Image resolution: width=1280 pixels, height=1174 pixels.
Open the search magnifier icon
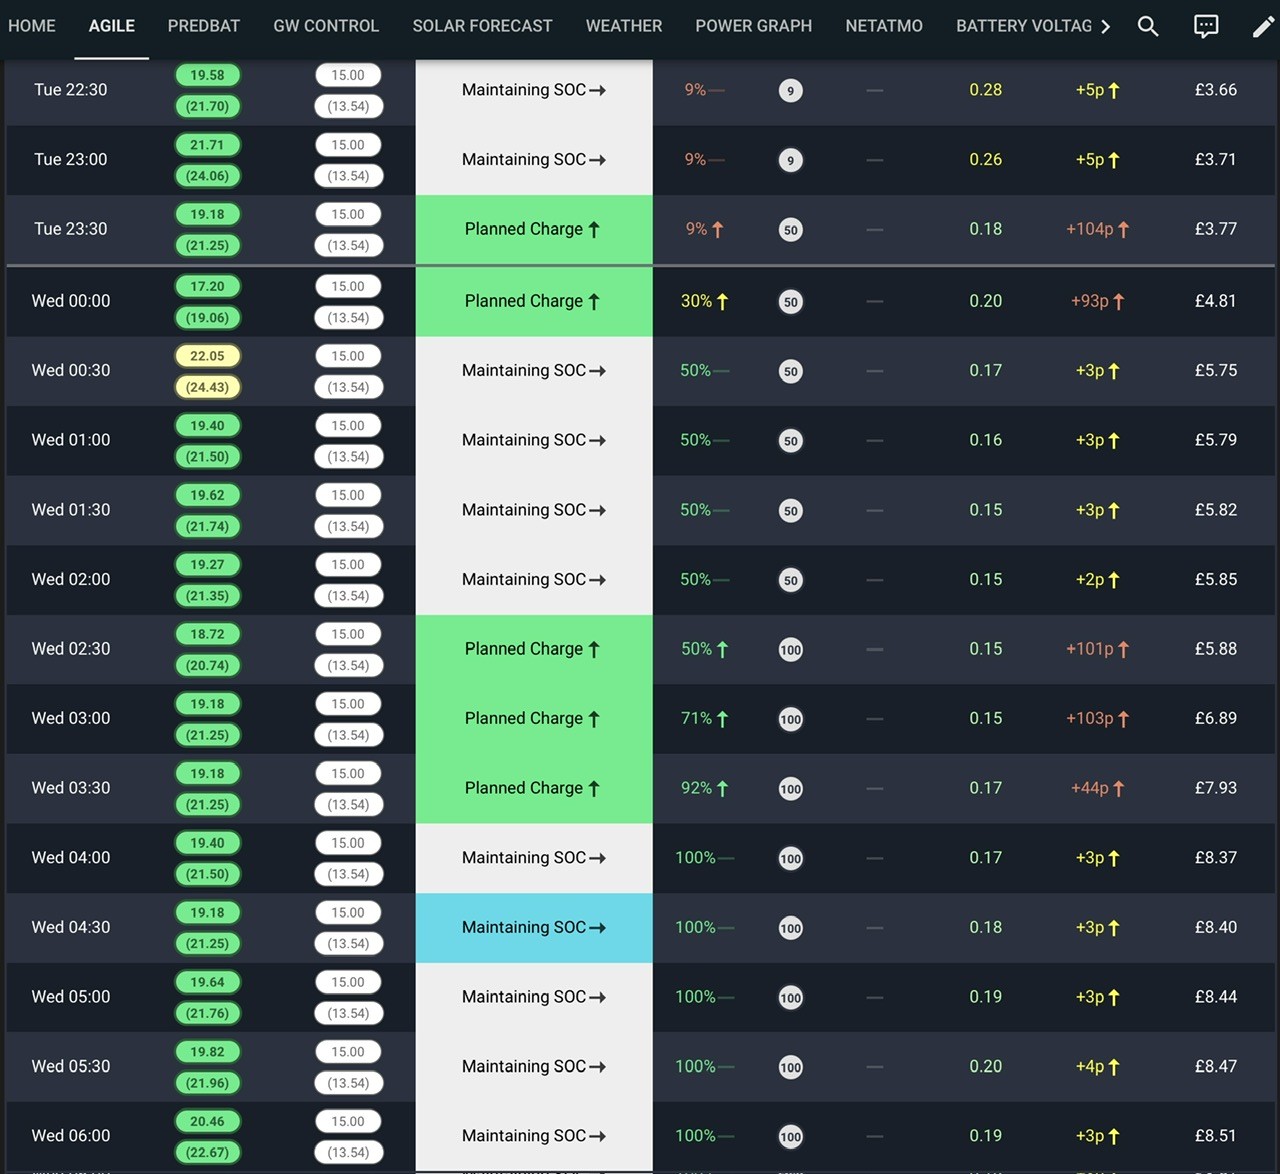[1148, 26]
